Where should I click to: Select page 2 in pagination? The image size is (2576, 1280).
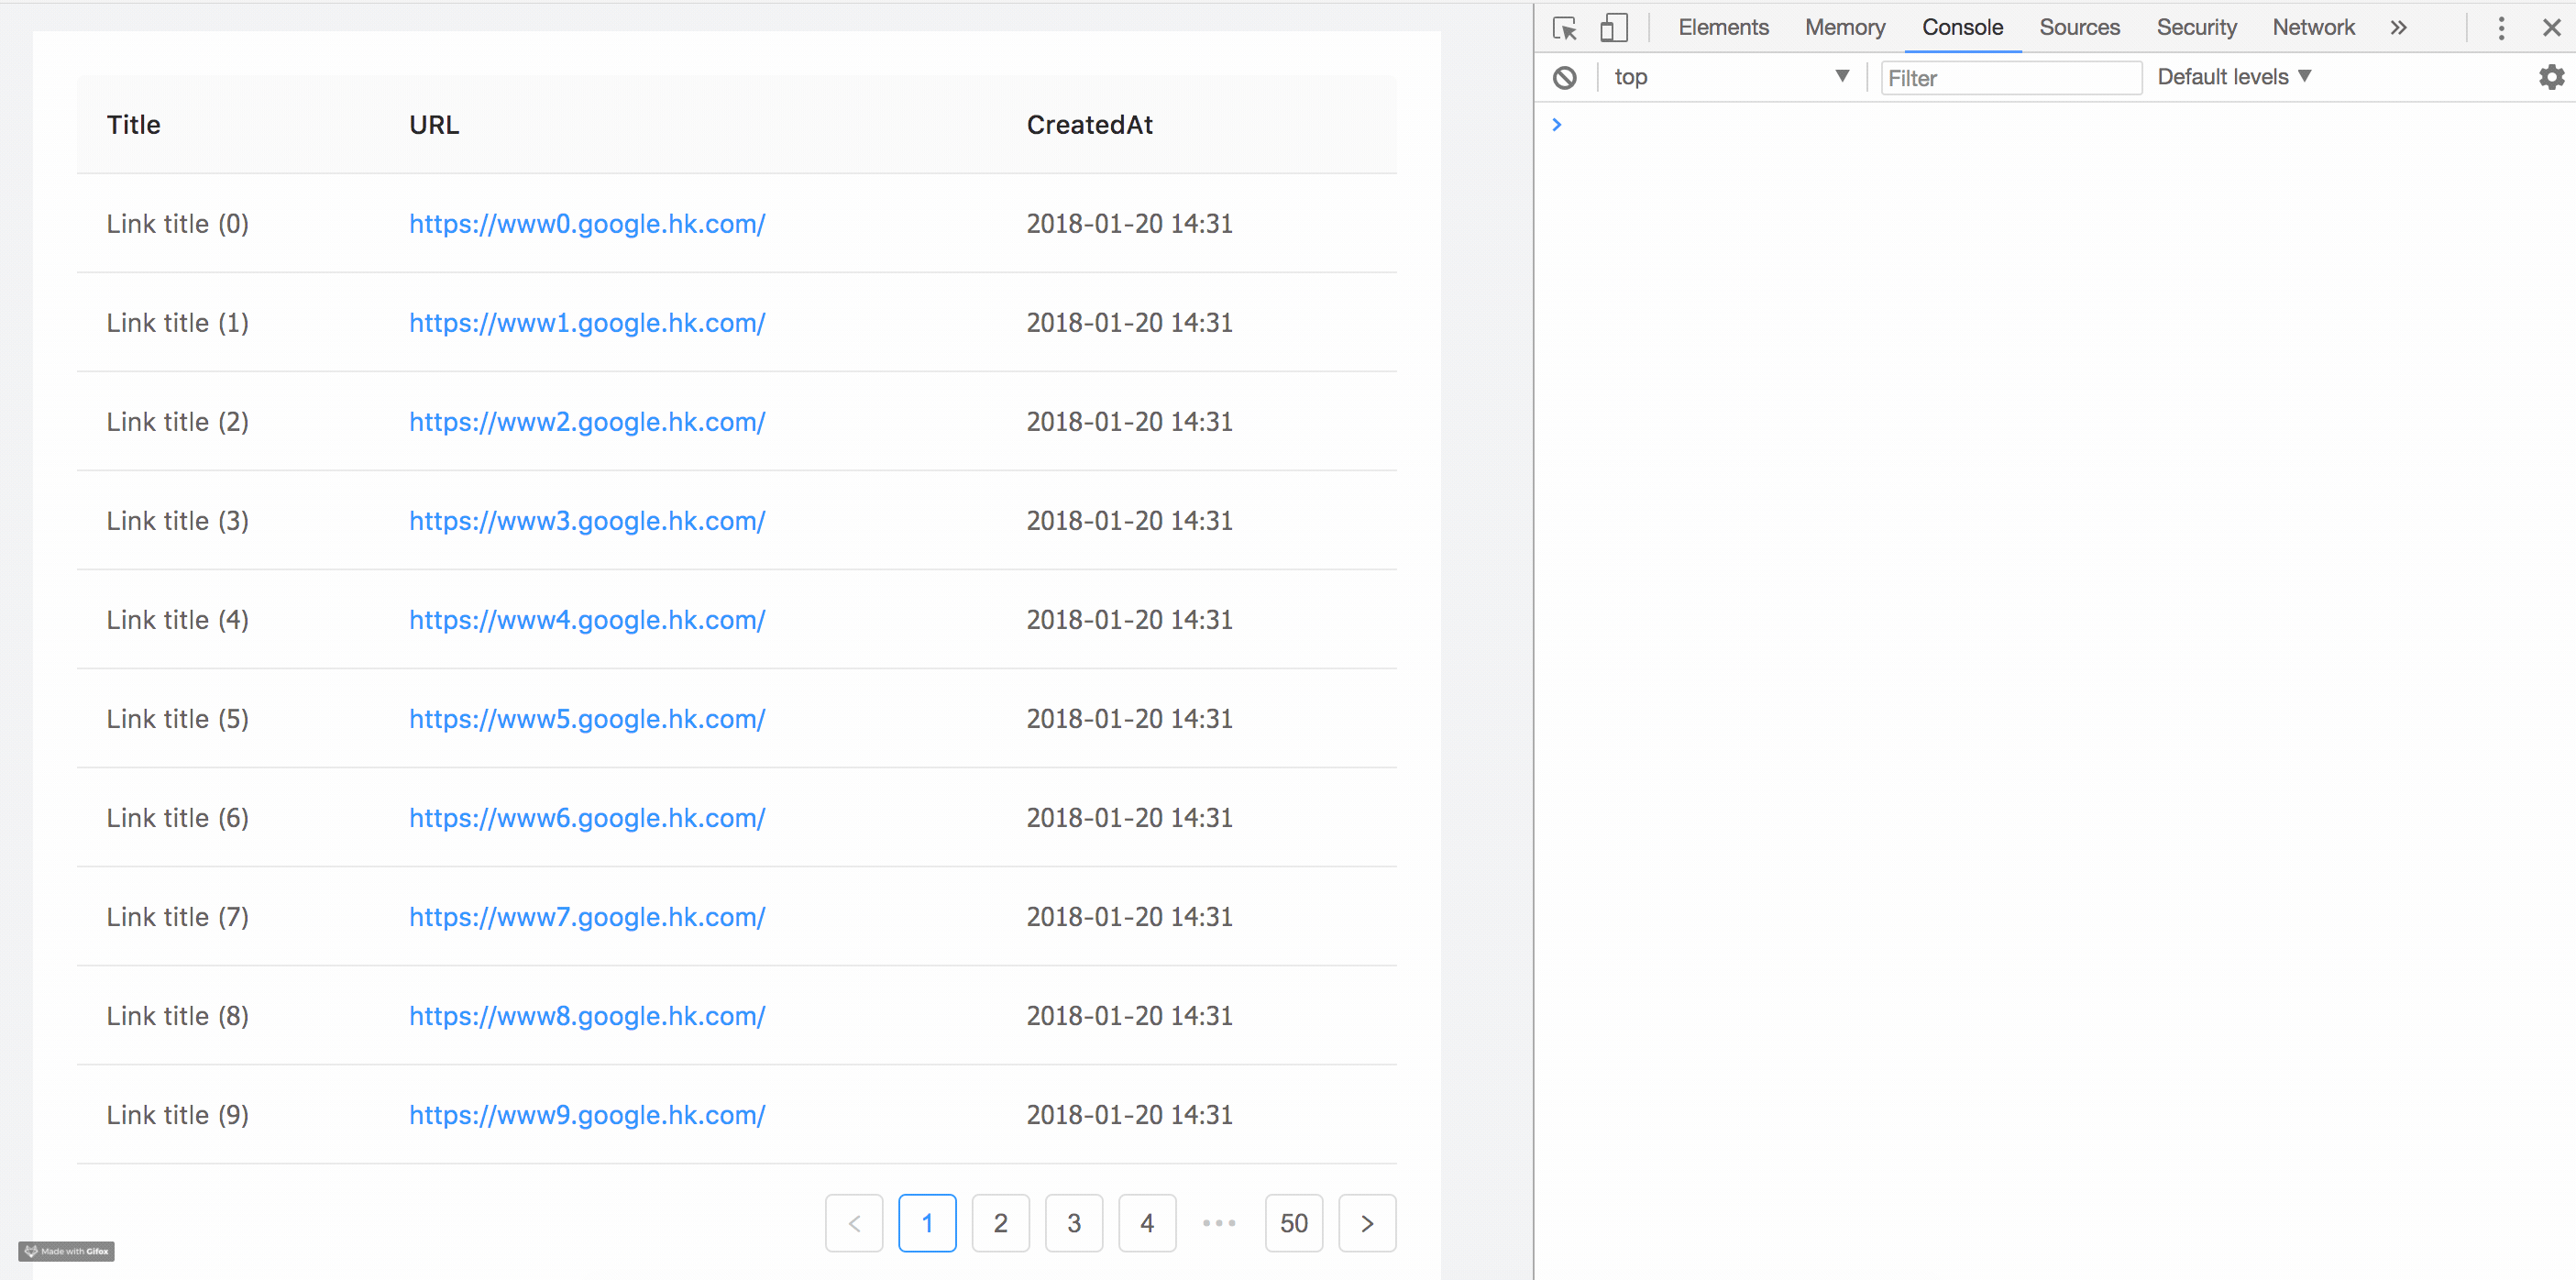pyautogui.click(x=1000, y=1223)
